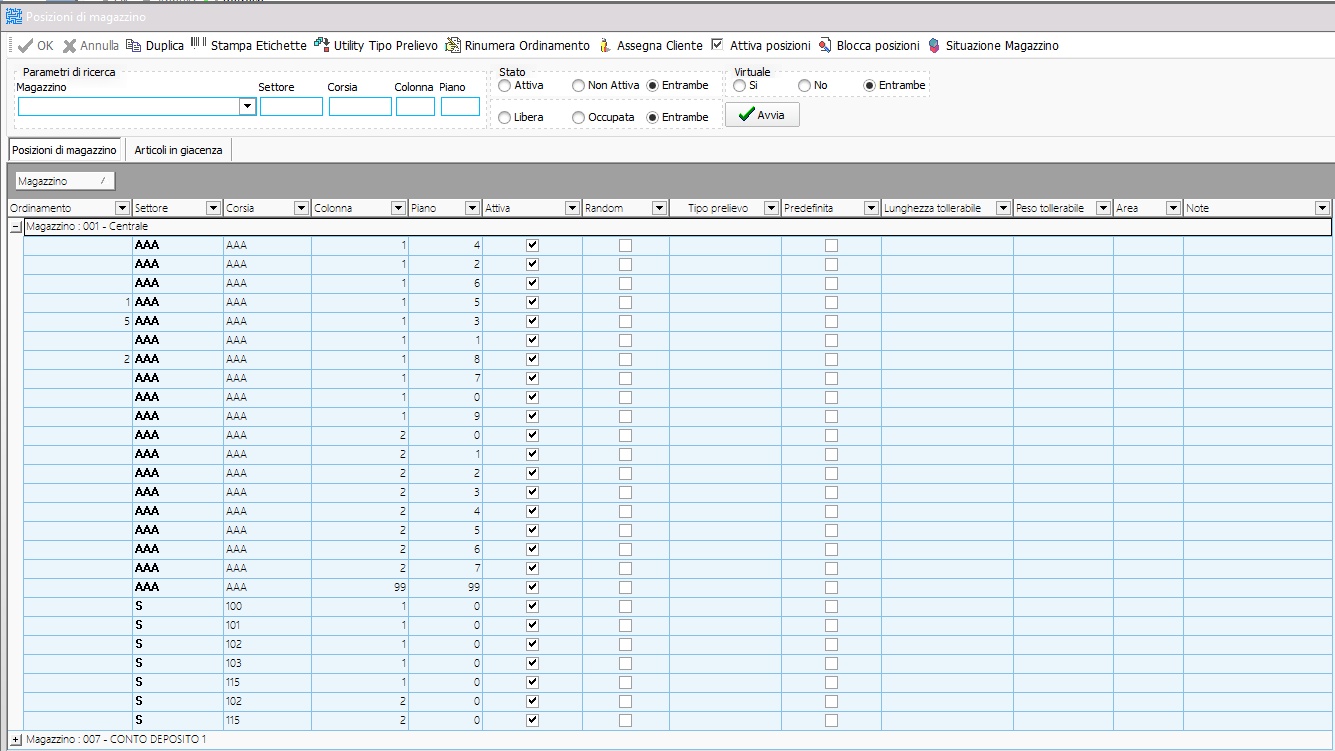Click the Stampa Etichette barcode icon
This screenshot has height=751, width=1335.
tap(198, 44)
